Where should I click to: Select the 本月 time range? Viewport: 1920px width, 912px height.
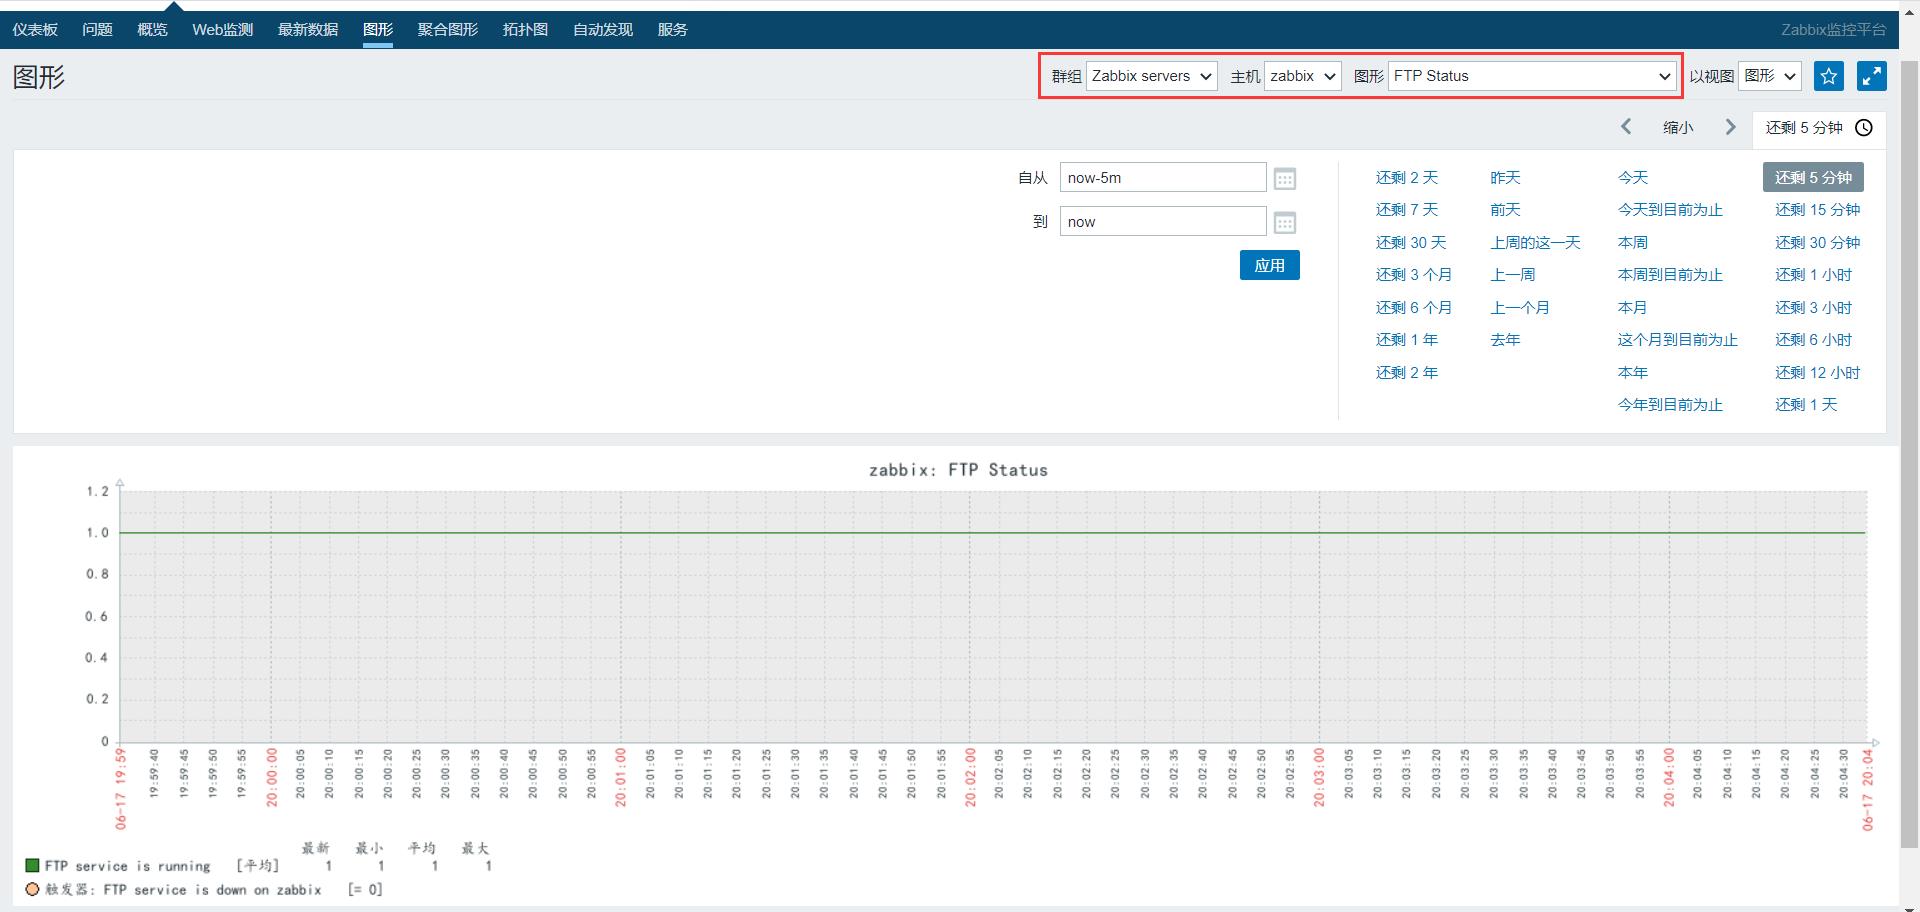[1633, 308]
